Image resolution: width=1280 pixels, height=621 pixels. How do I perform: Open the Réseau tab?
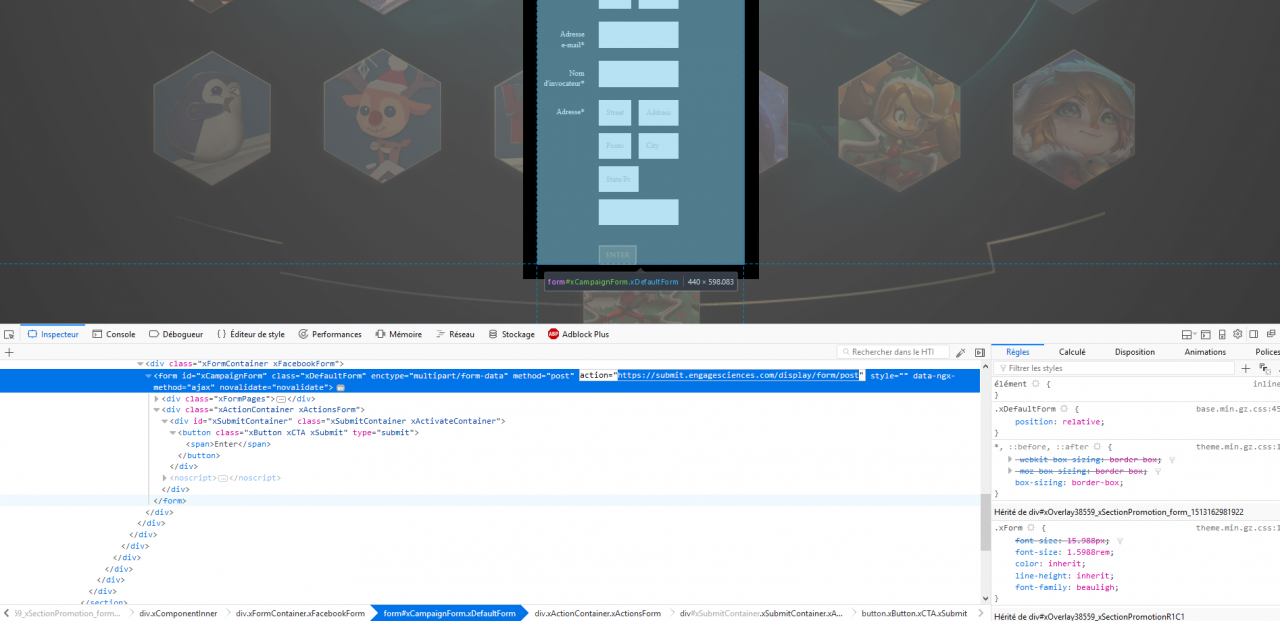[x=455, y=334]
